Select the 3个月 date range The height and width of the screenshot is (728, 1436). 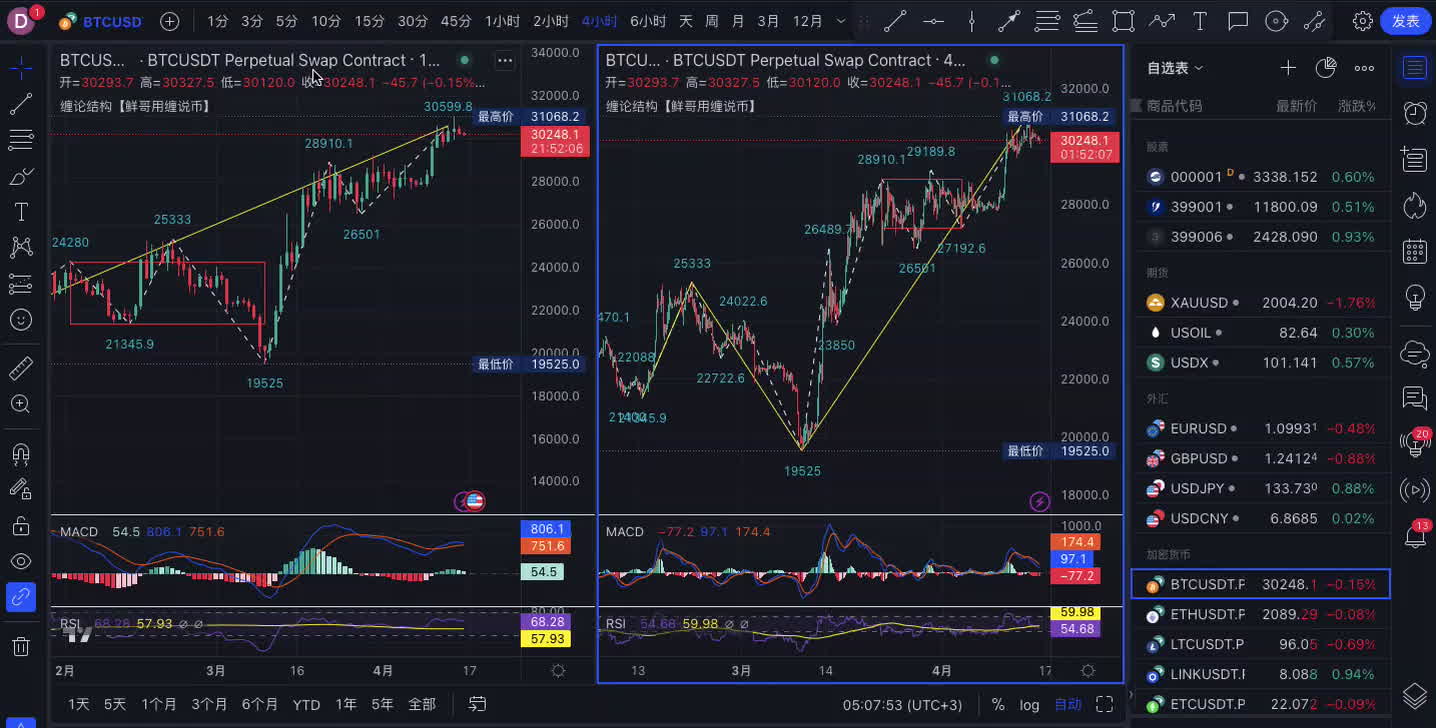(x=210, y=704)
